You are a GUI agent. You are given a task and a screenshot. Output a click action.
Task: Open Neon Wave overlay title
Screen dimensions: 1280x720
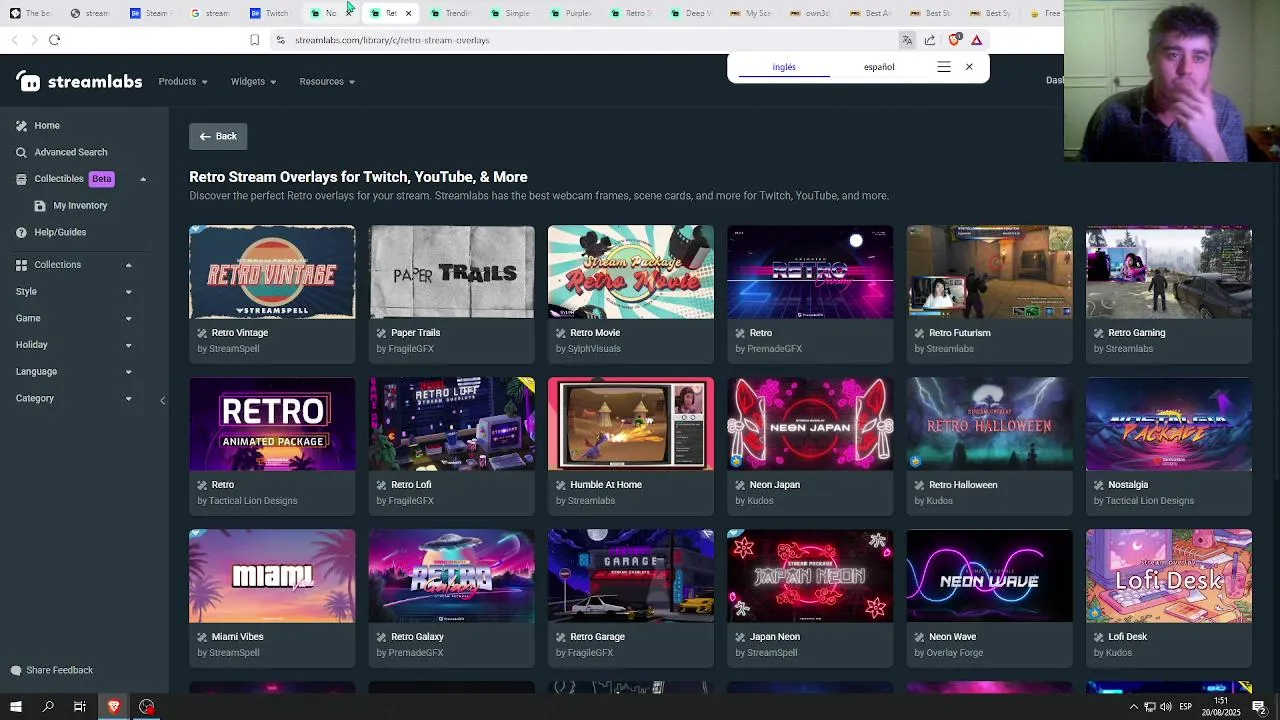[952, 637]
